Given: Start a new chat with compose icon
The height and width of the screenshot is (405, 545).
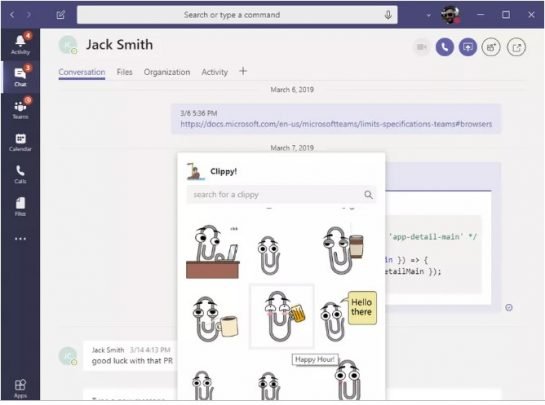Looking at the screenshot, I should (61, 15).
